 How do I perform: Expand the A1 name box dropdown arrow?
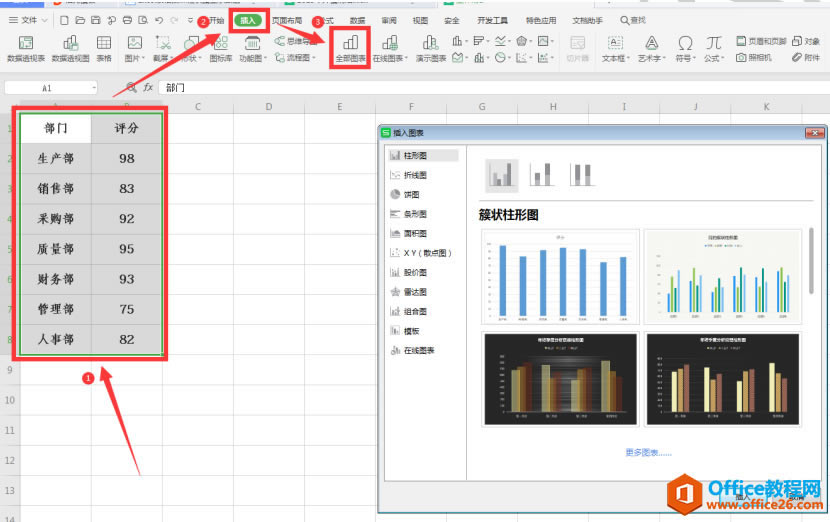[94, 88]
